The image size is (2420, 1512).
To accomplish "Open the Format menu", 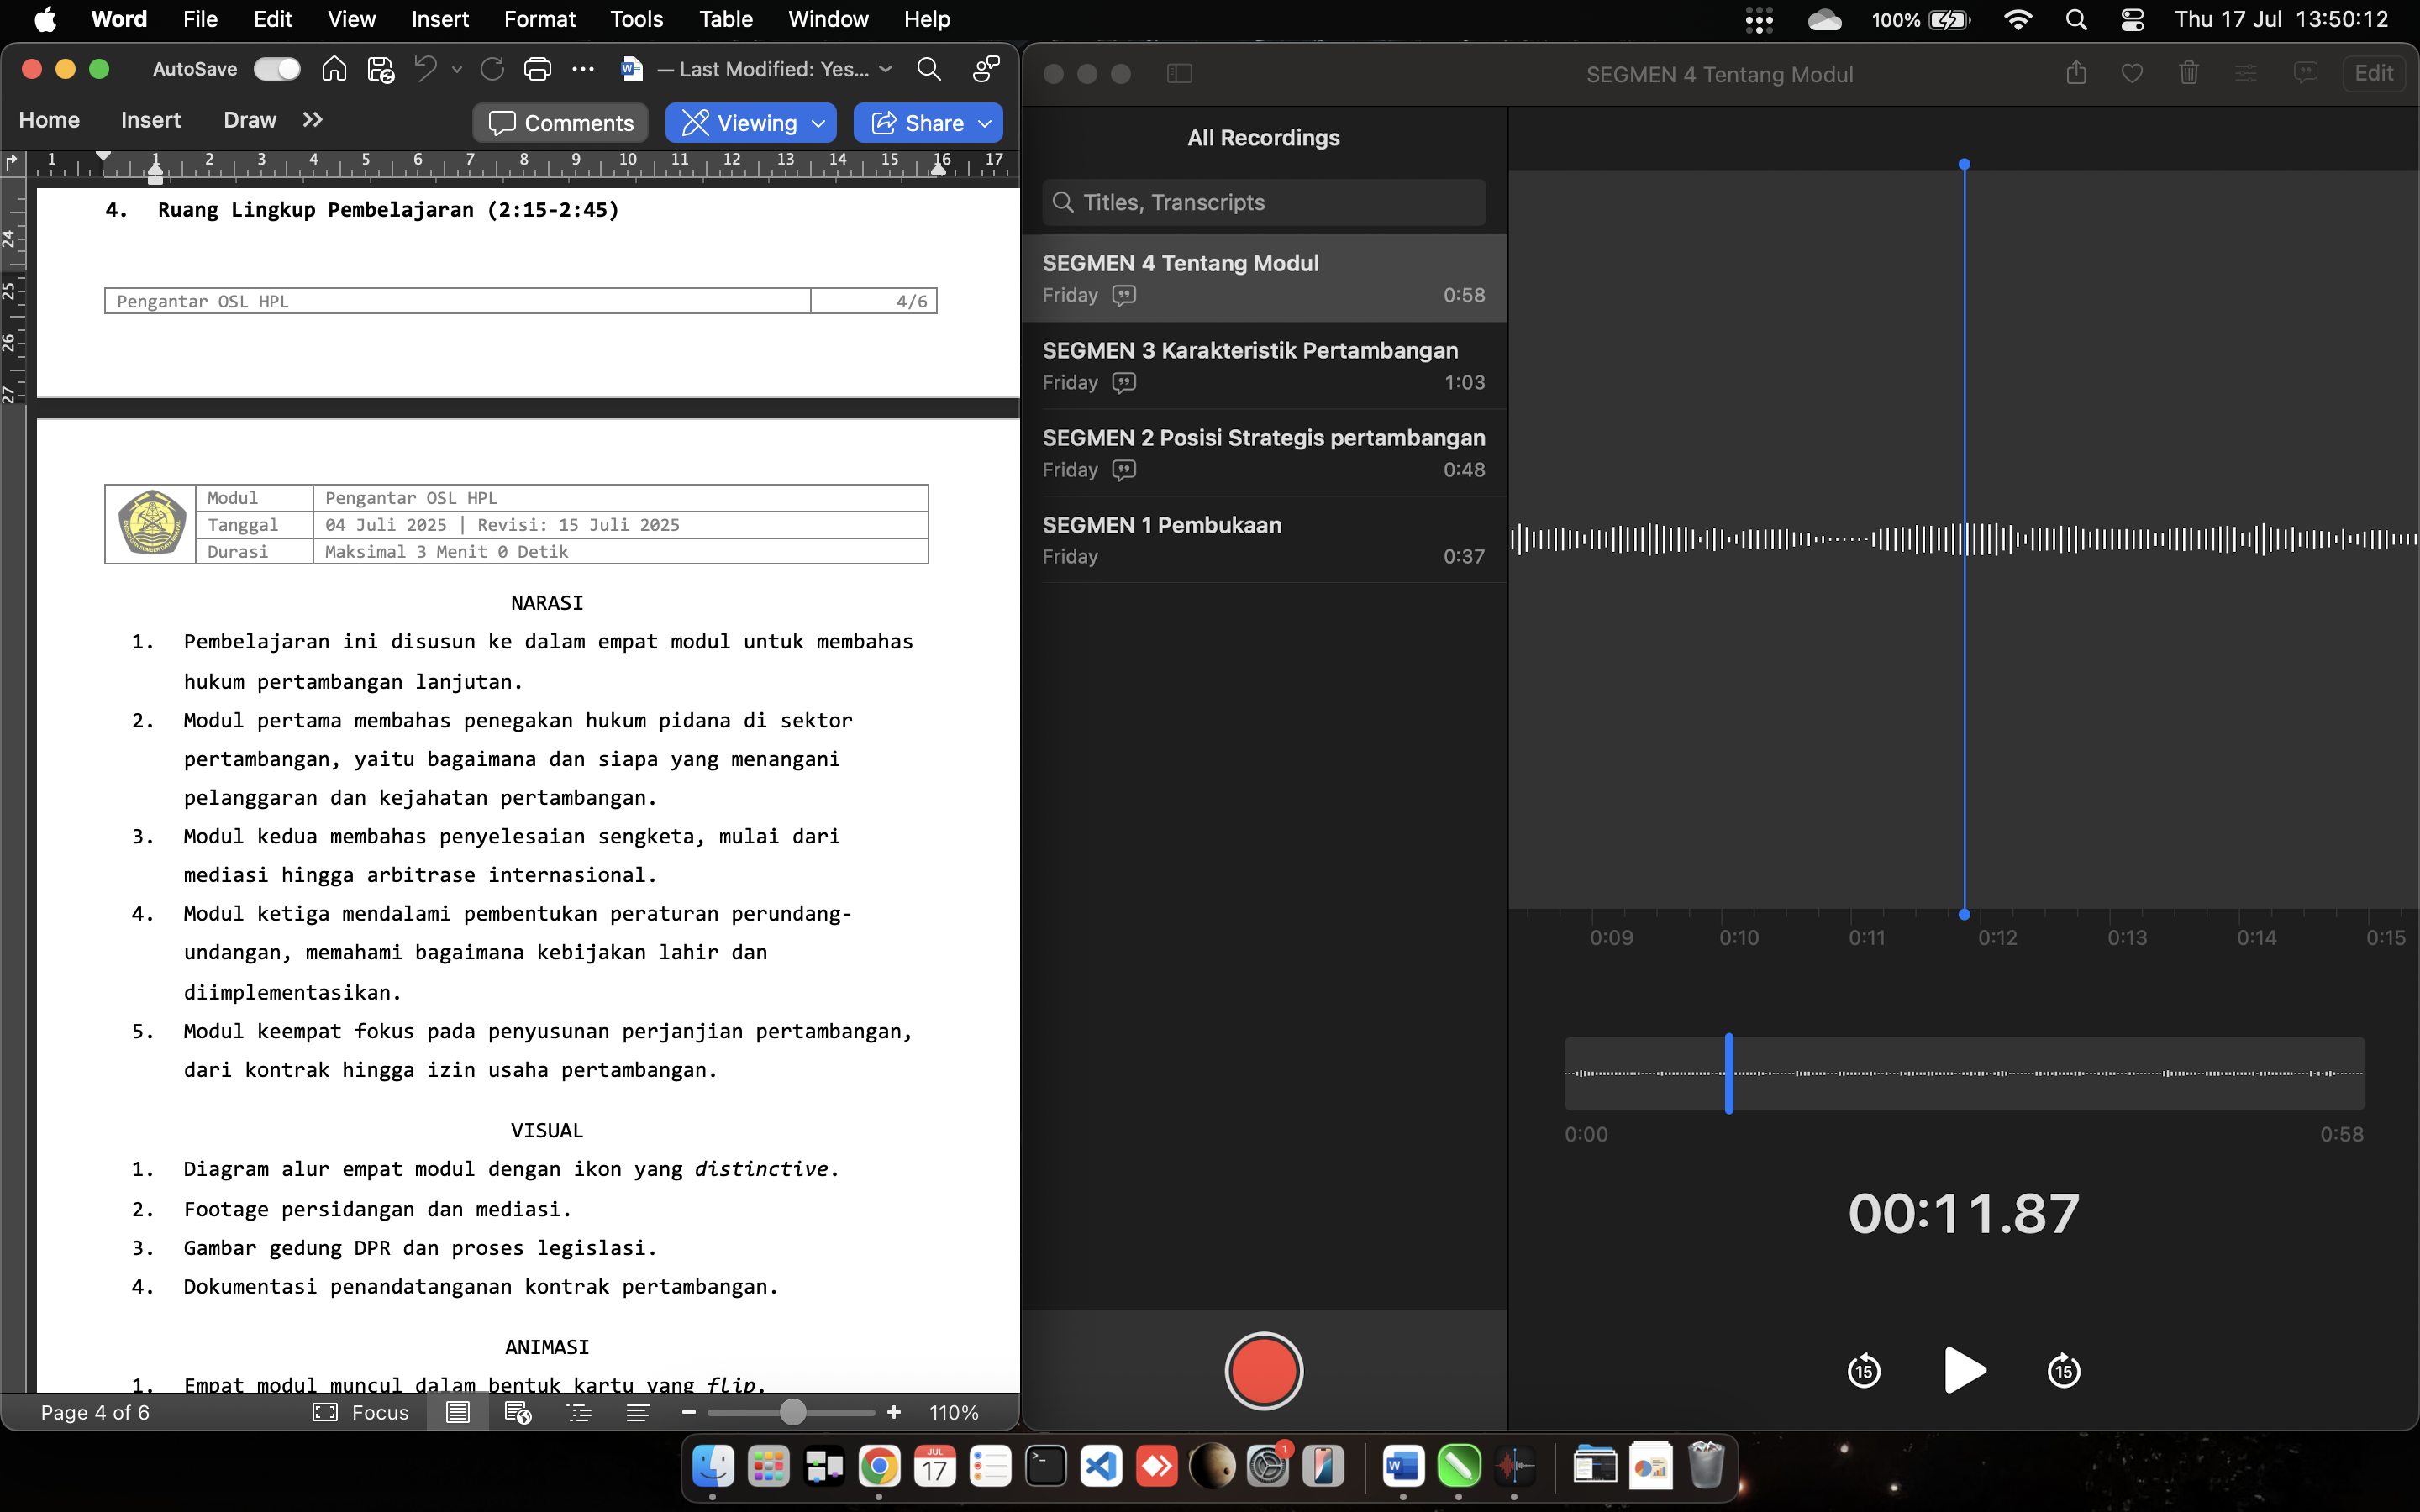I will click(539, 19).
